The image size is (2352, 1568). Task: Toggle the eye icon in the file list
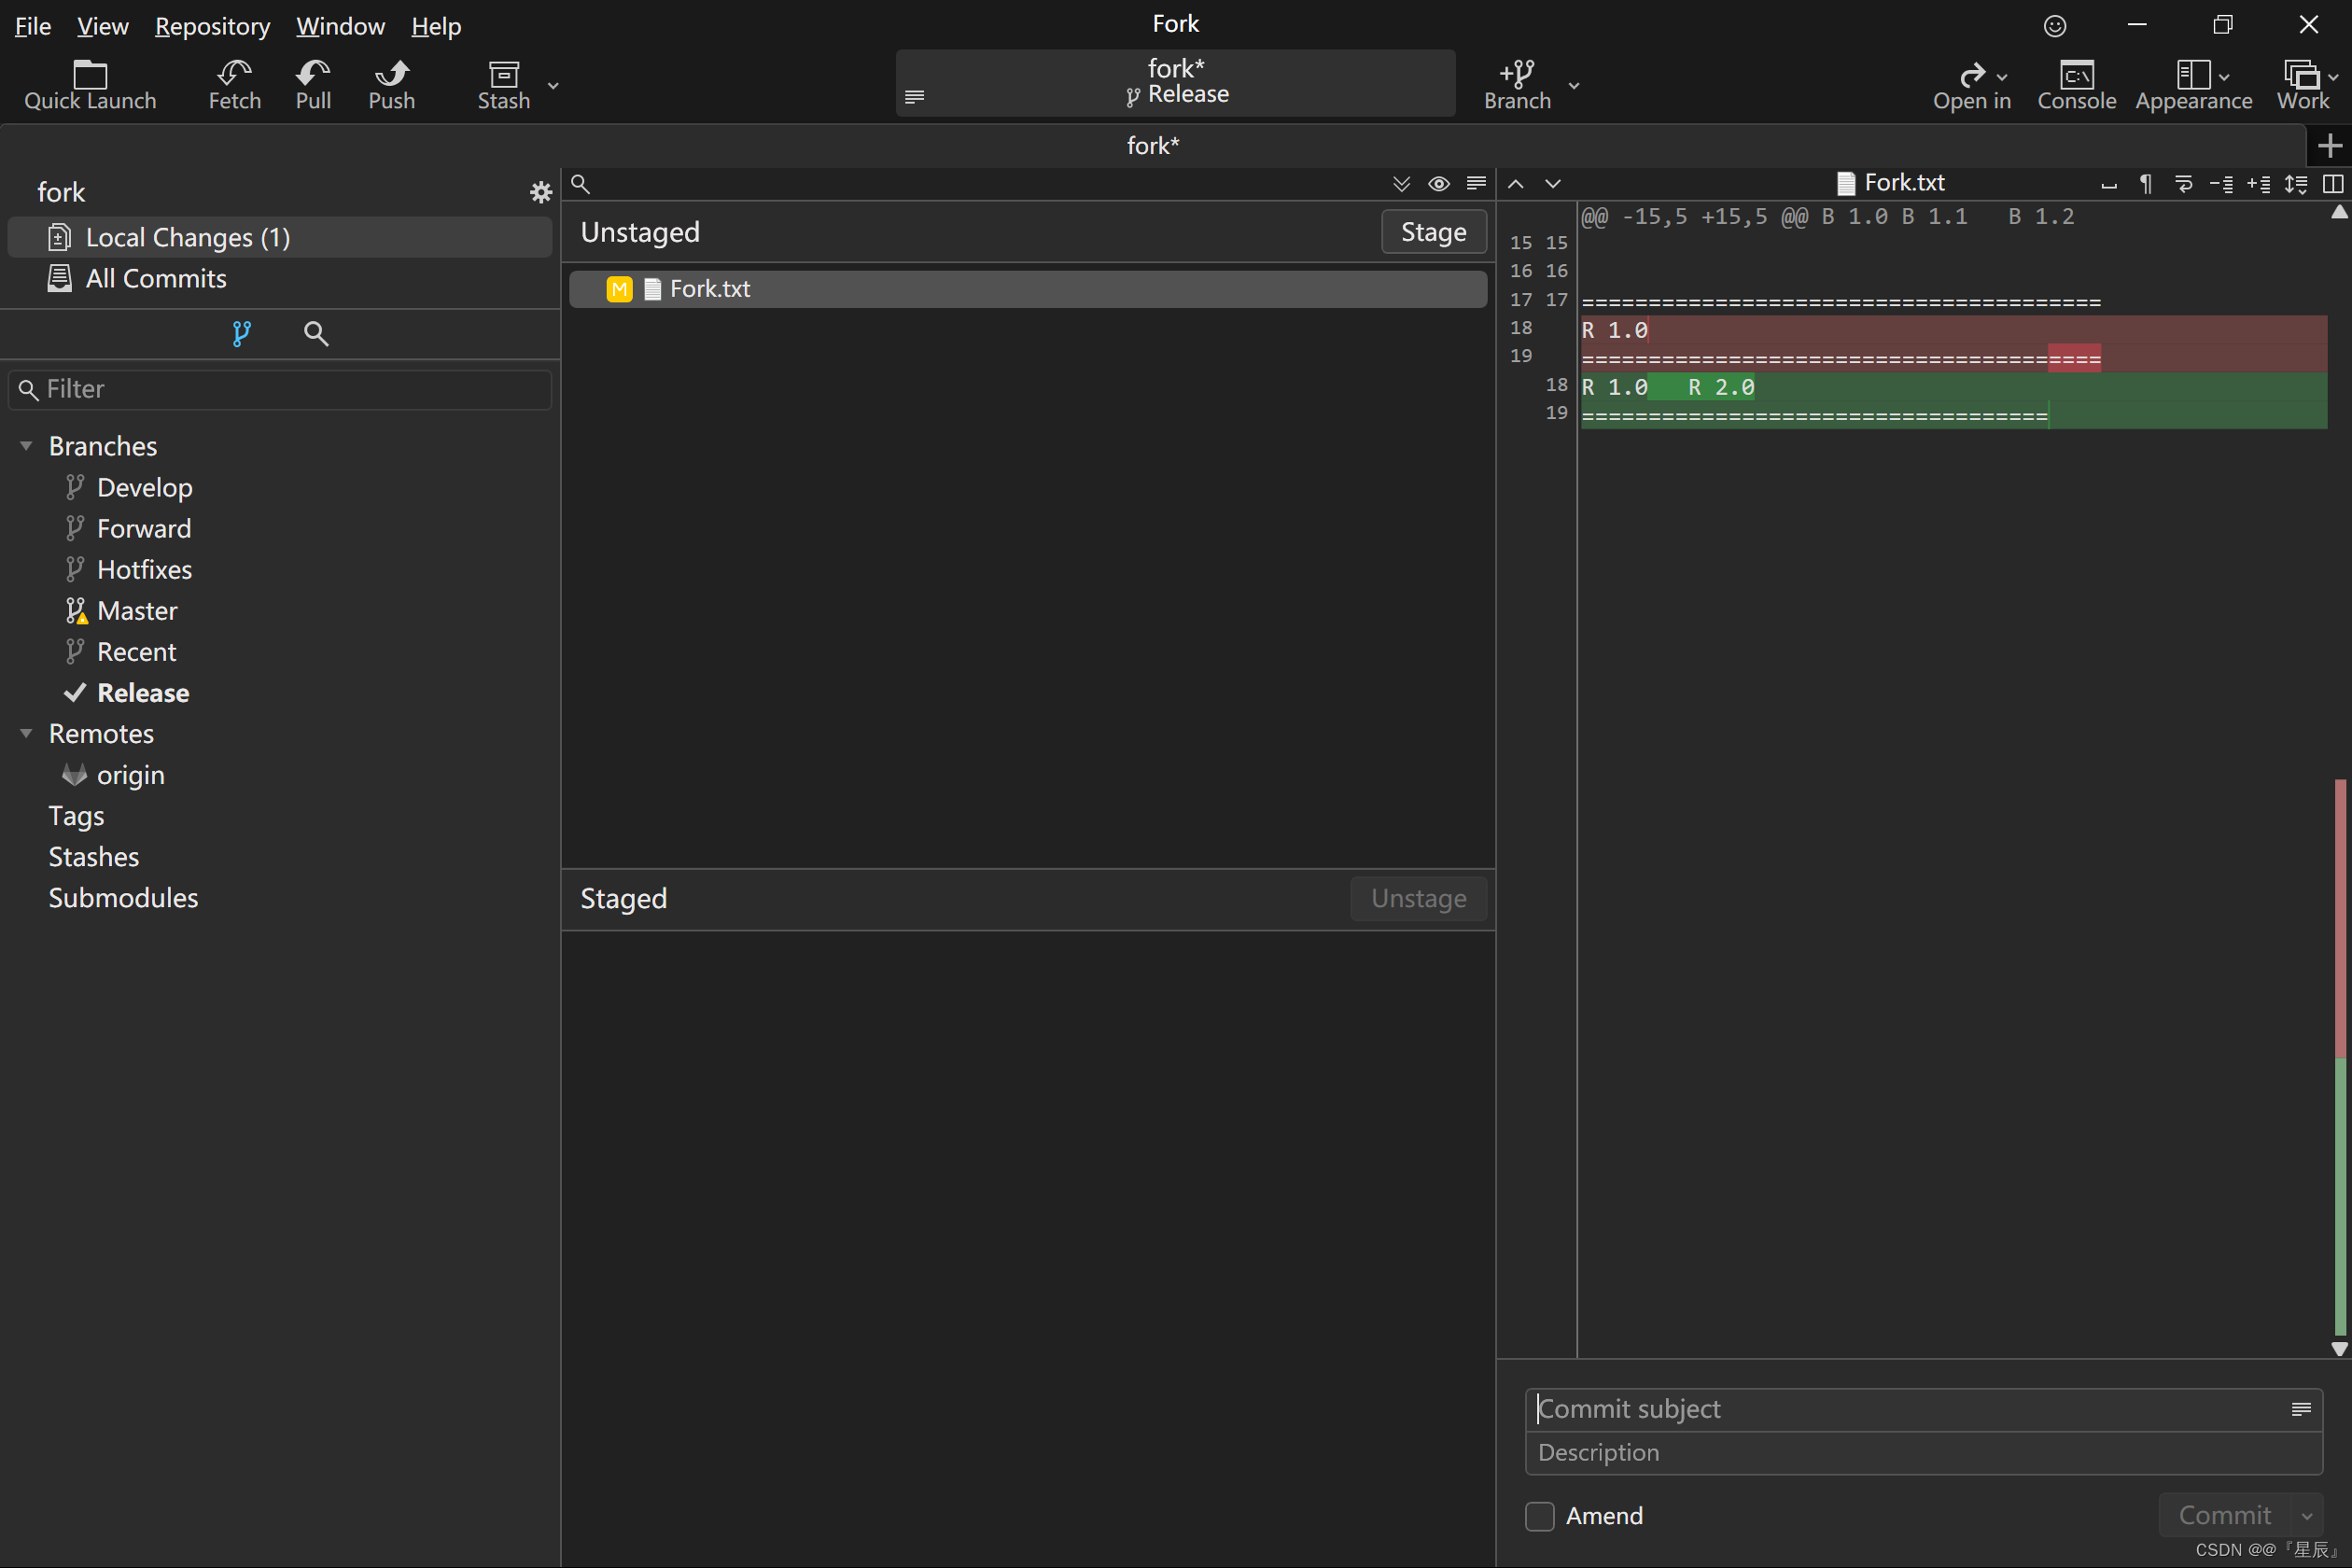click(1438, 184)
